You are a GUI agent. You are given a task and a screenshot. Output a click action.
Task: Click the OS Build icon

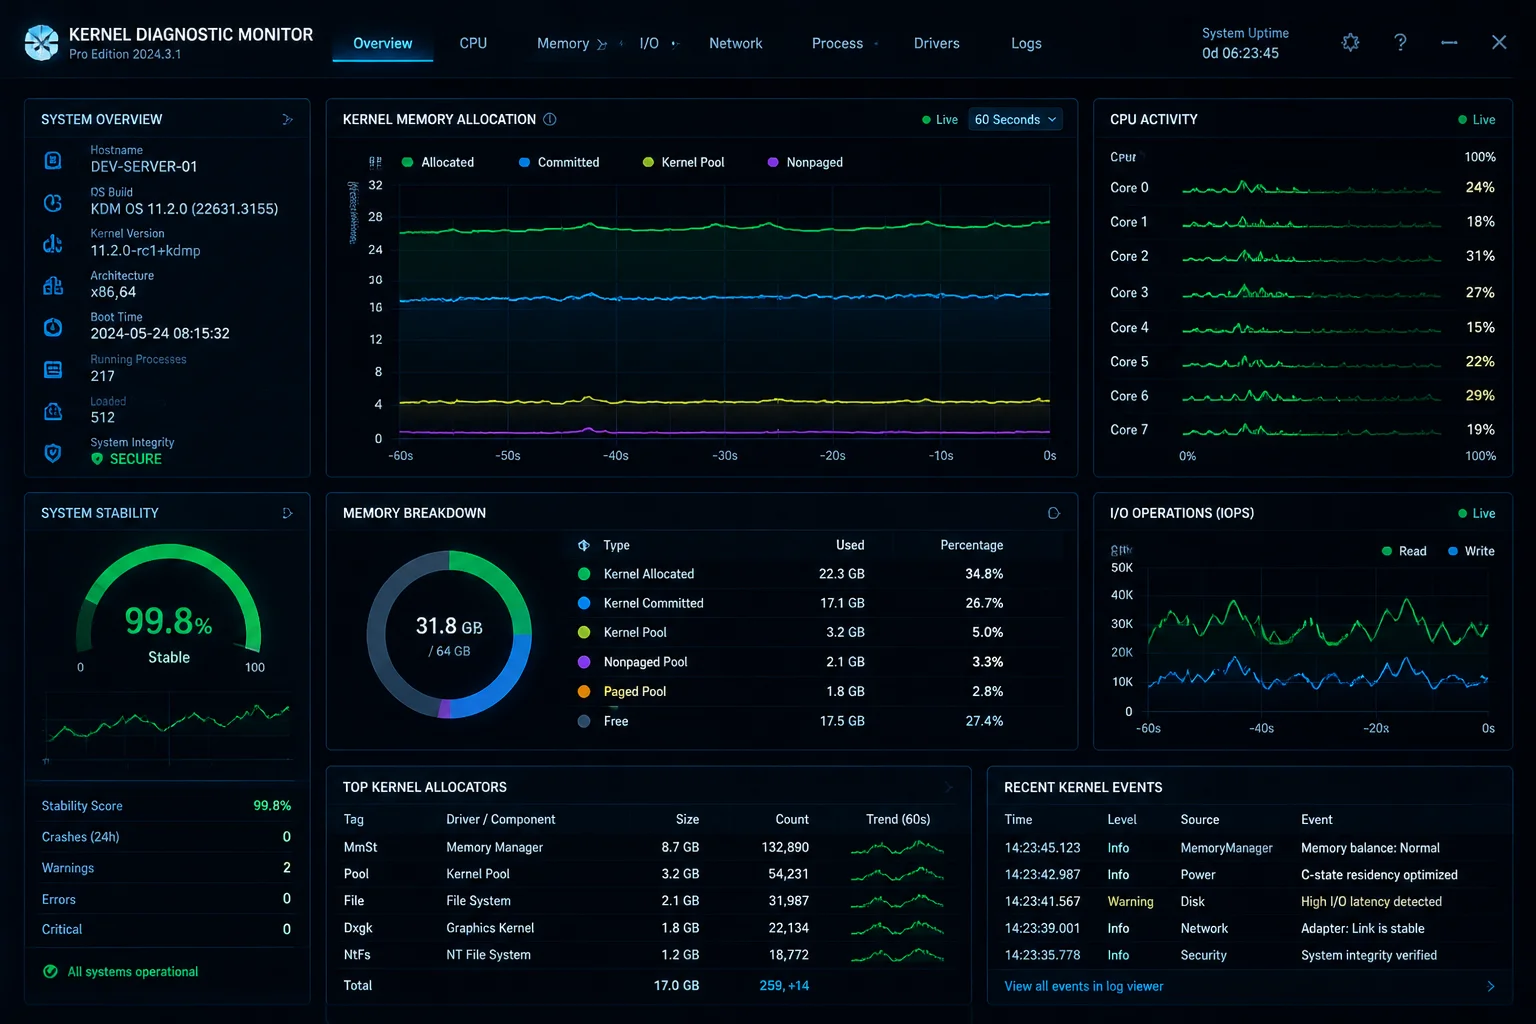click(53, 202)
